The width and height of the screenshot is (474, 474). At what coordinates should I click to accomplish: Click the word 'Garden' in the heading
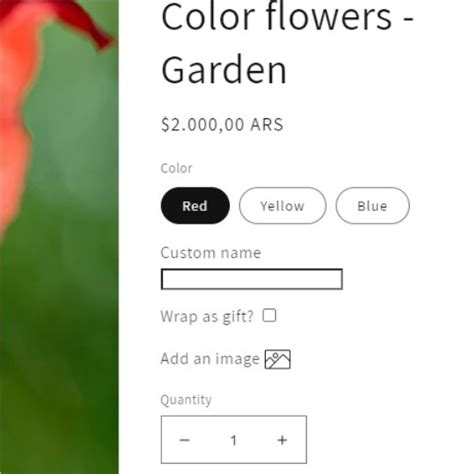tap(224, 70)
